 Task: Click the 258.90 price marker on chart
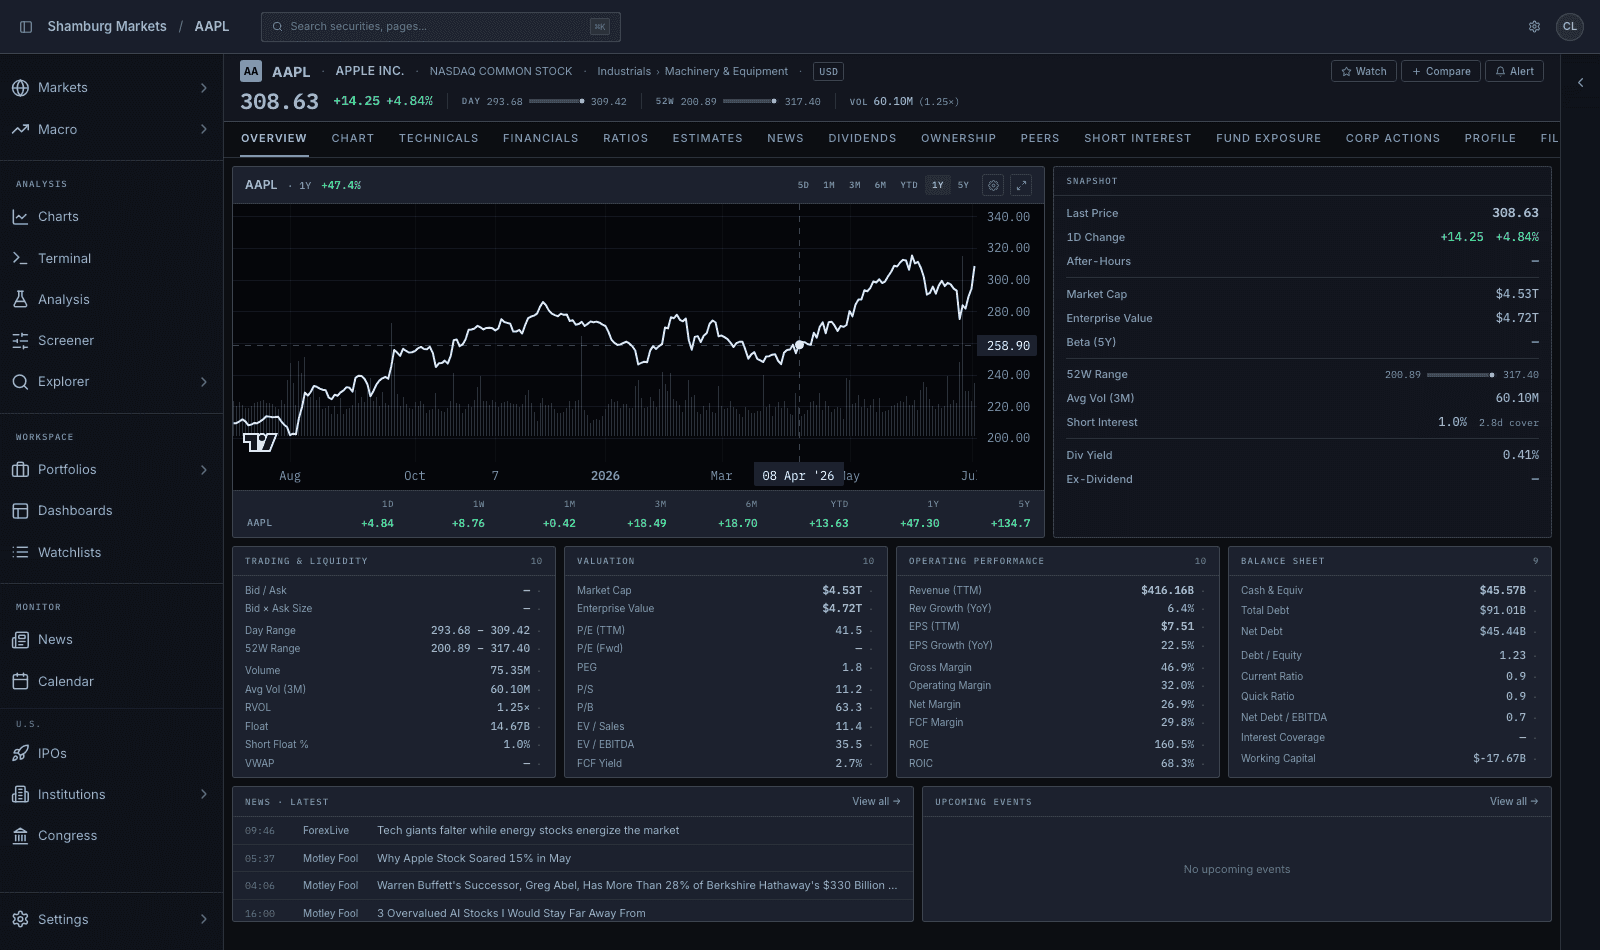(x=1007, y=345)
